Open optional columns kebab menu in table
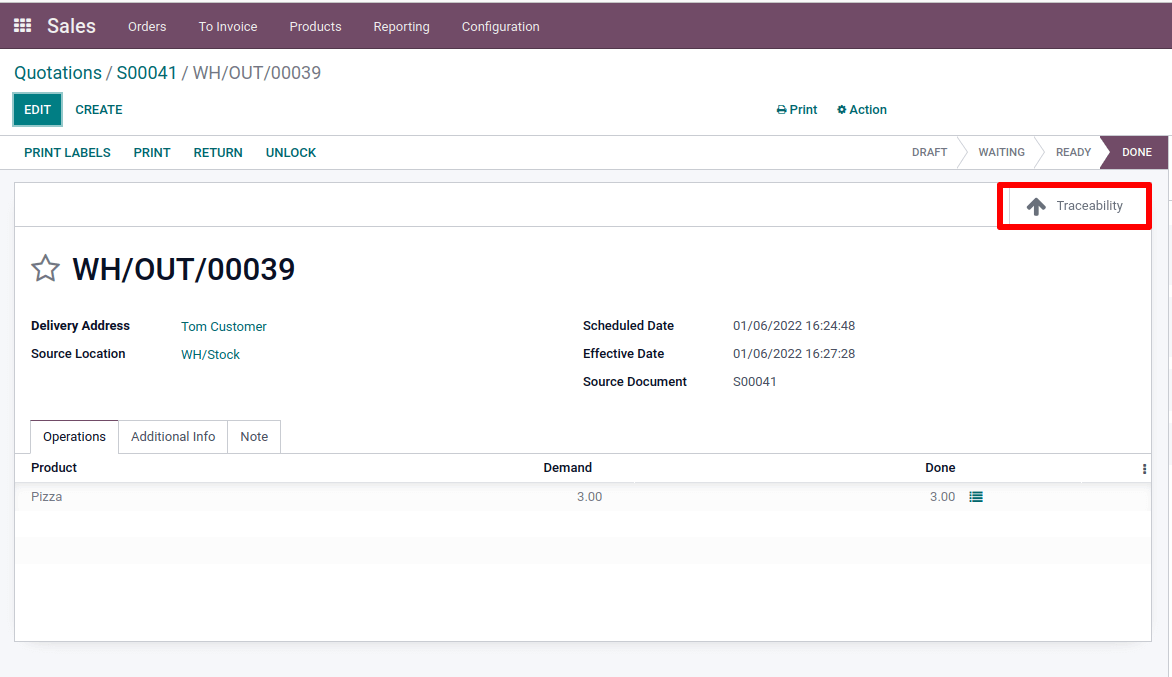This screenshot has width=1172, height=677. pyautogui.click(x=1144, y=469)
